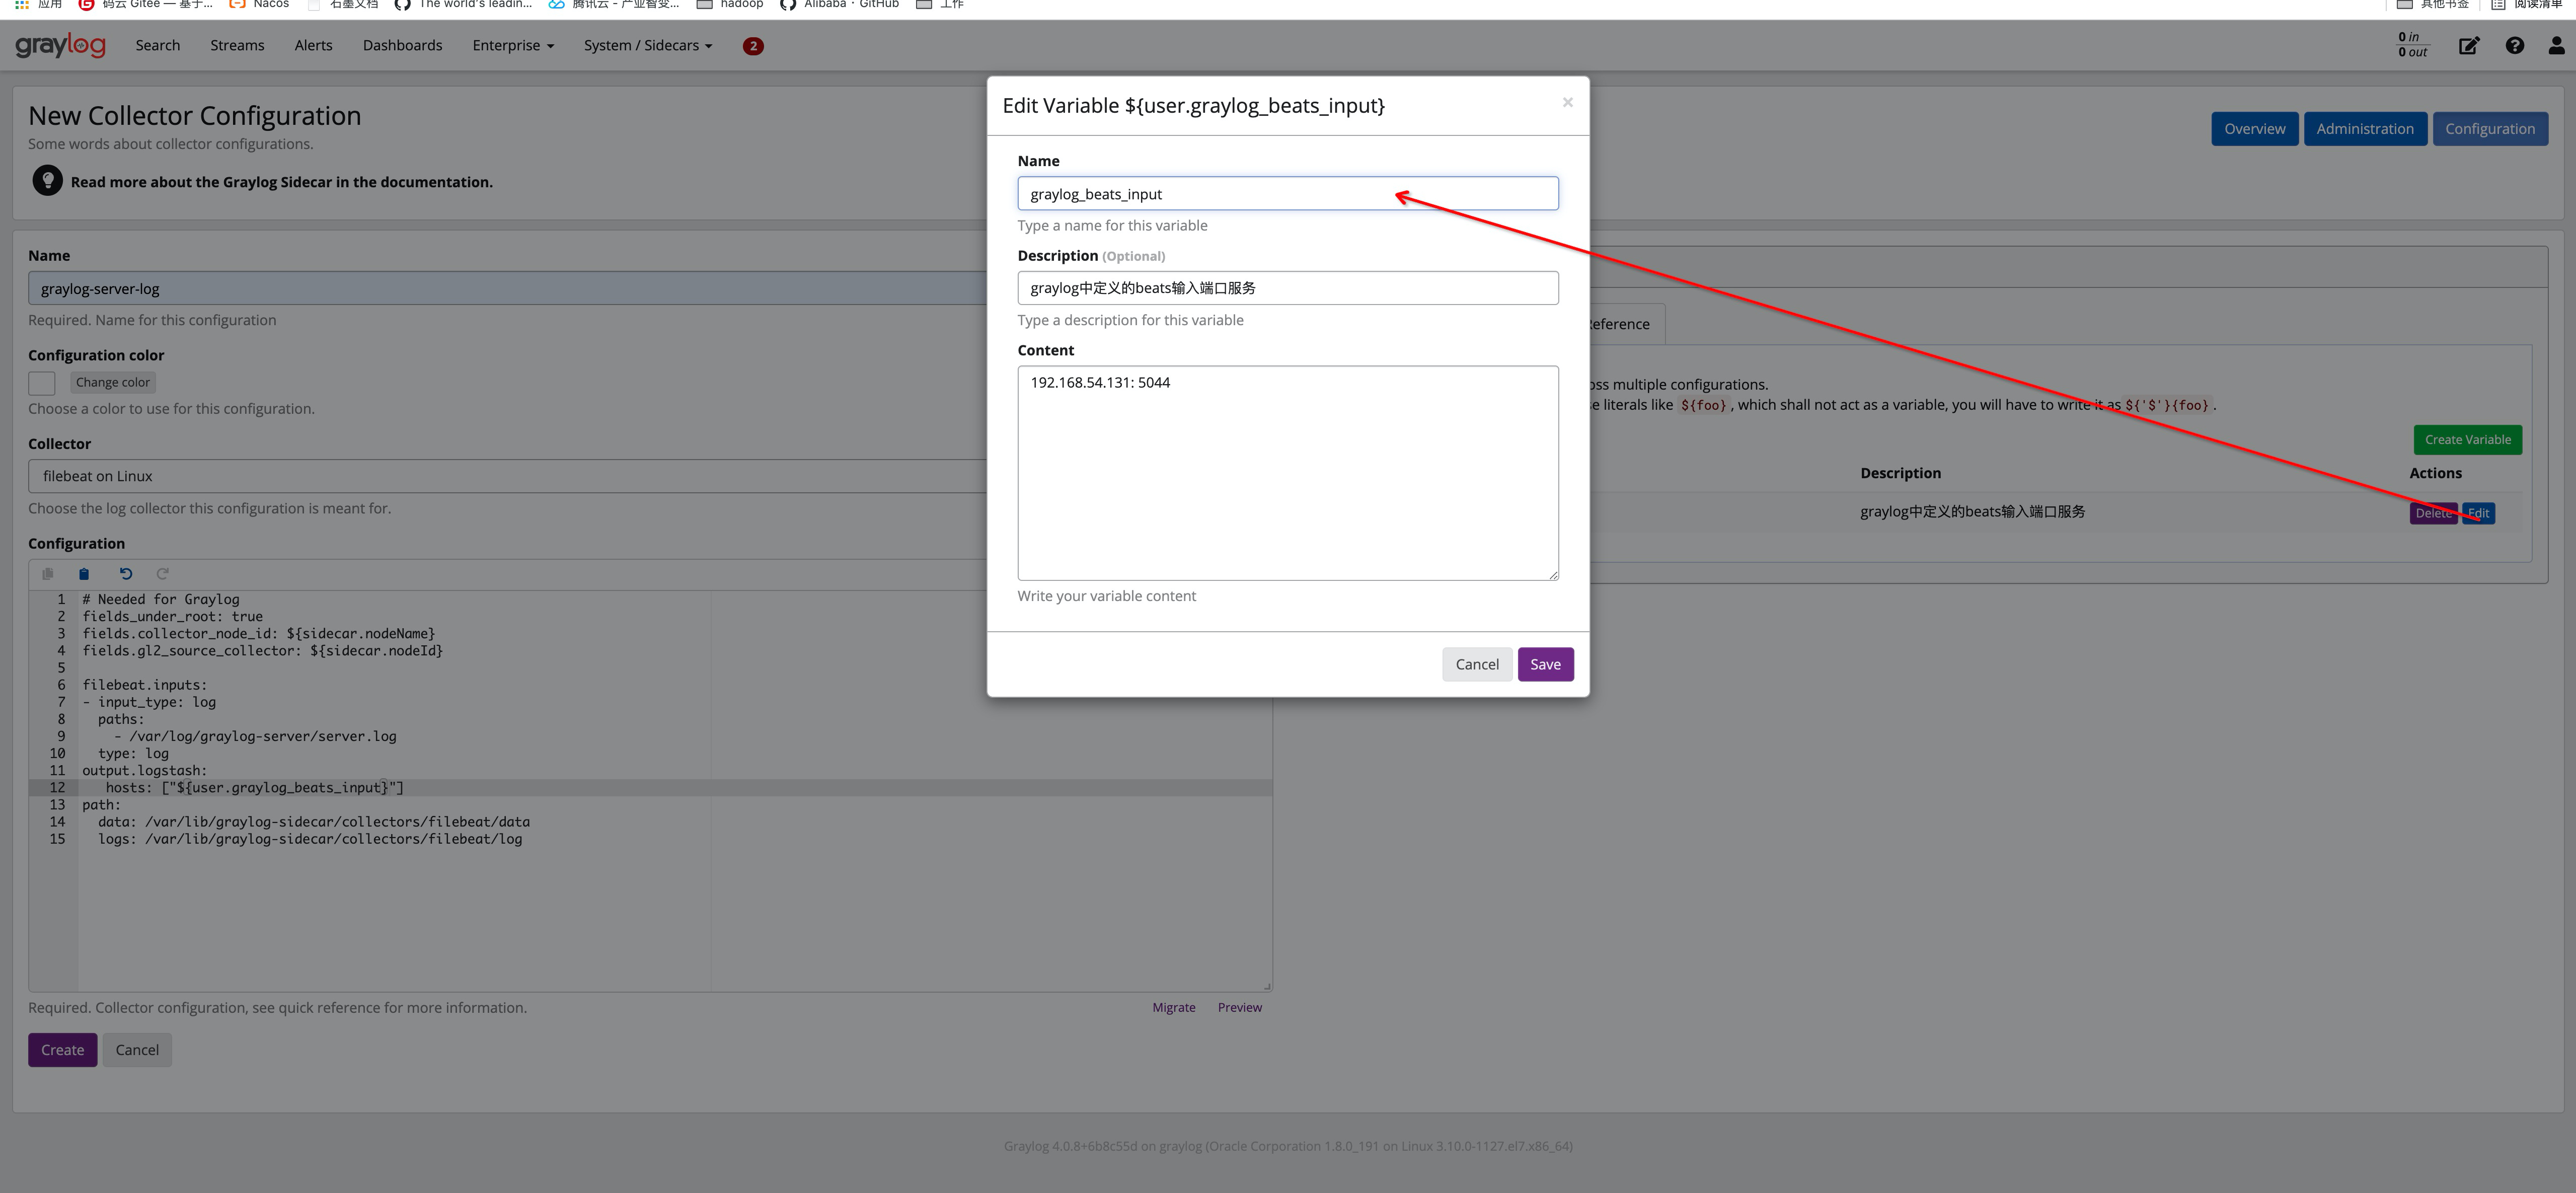The width and height of the screenshot is (2576, 1193).
Task: Expand the System / Sidecars dropdown
Action: [647, 45]
